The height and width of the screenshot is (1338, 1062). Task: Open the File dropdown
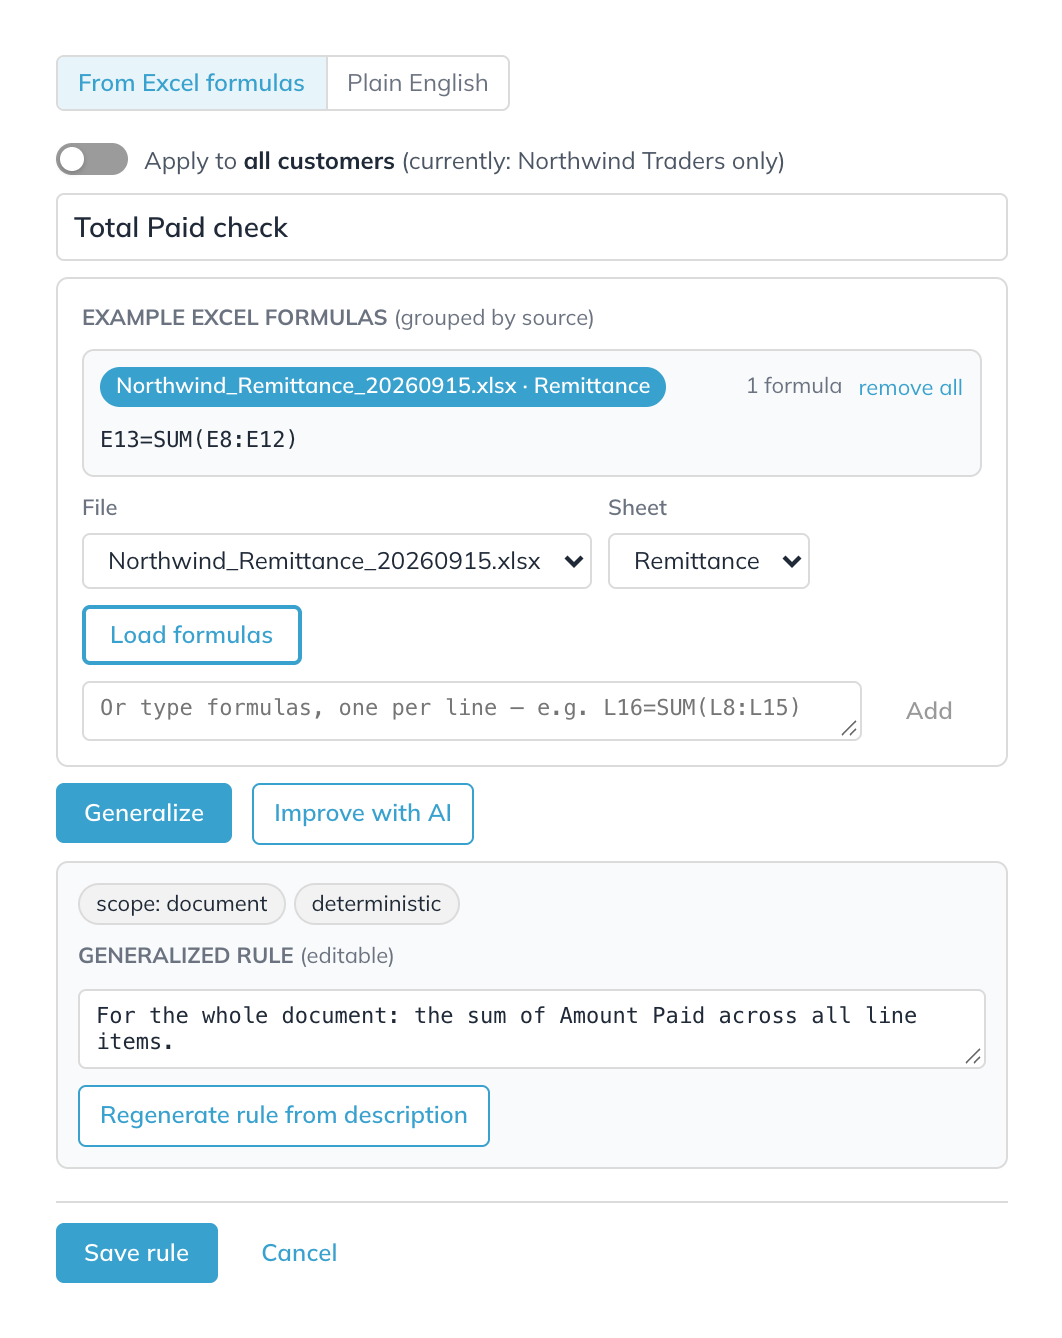coord(337,561)
